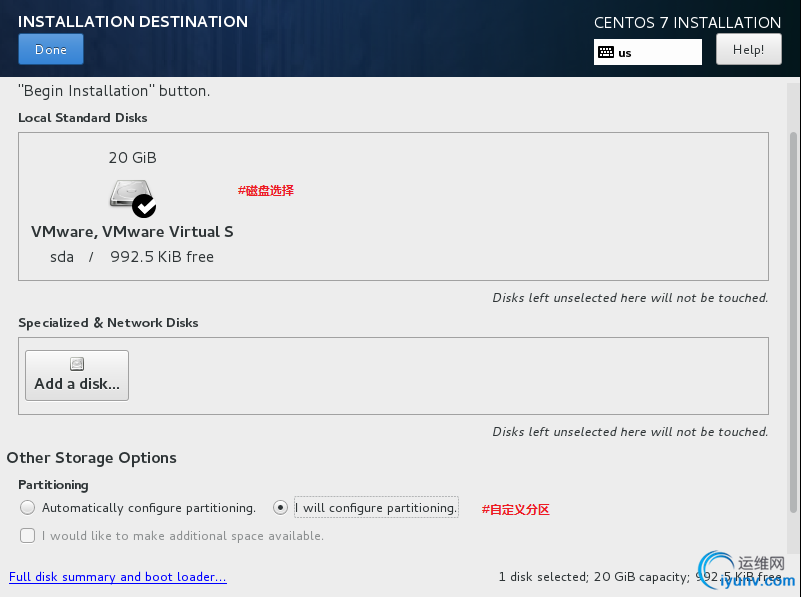Open Full disk summary and boot loader link
Image resolution: width=801 pixels, height=597 pixels.
coord(117,577)
